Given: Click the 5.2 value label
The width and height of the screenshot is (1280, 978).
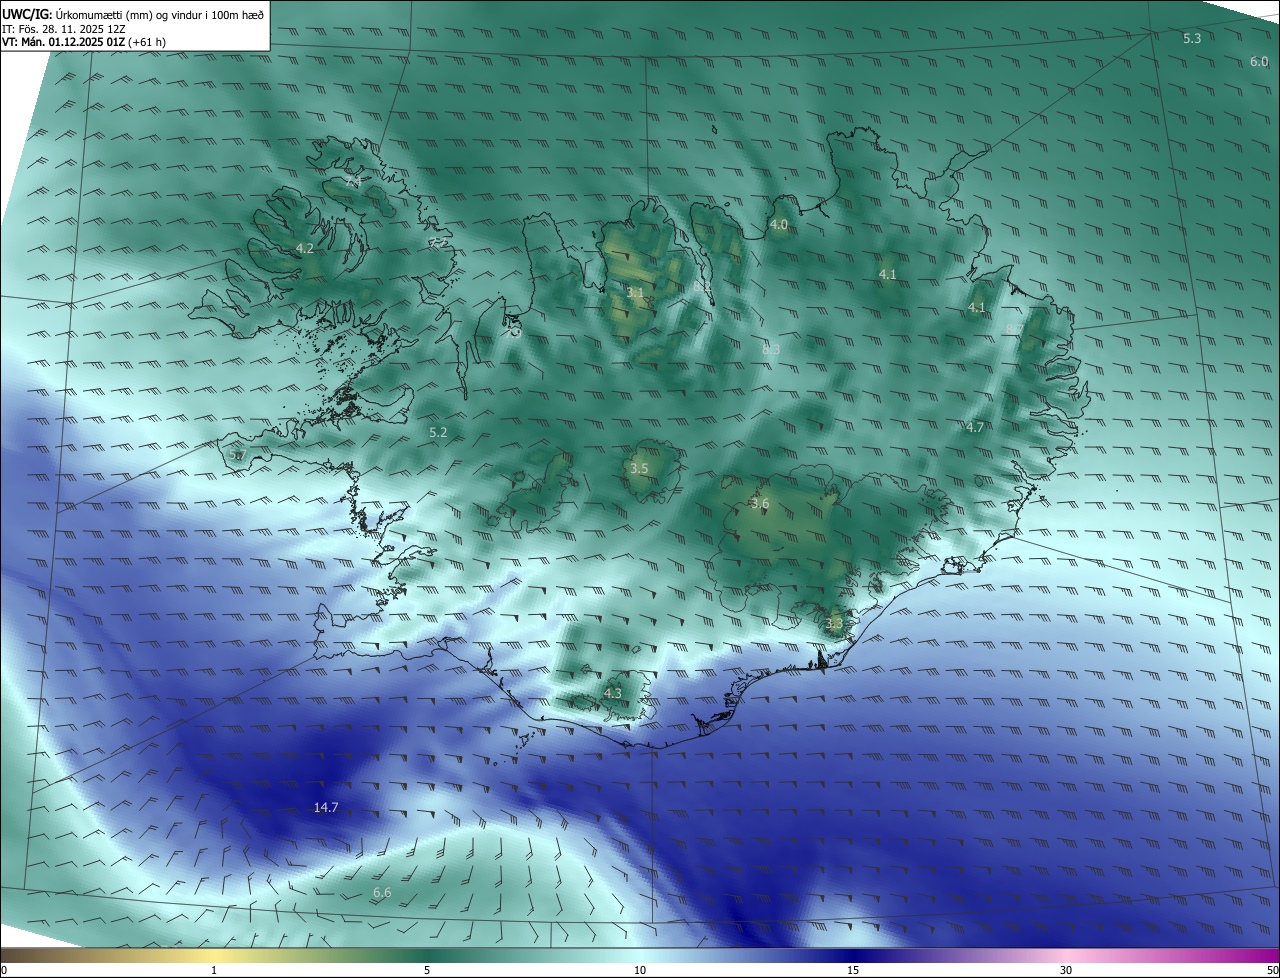Looking at the screenshot, I should pyautogui.click(x=438, y=433).
